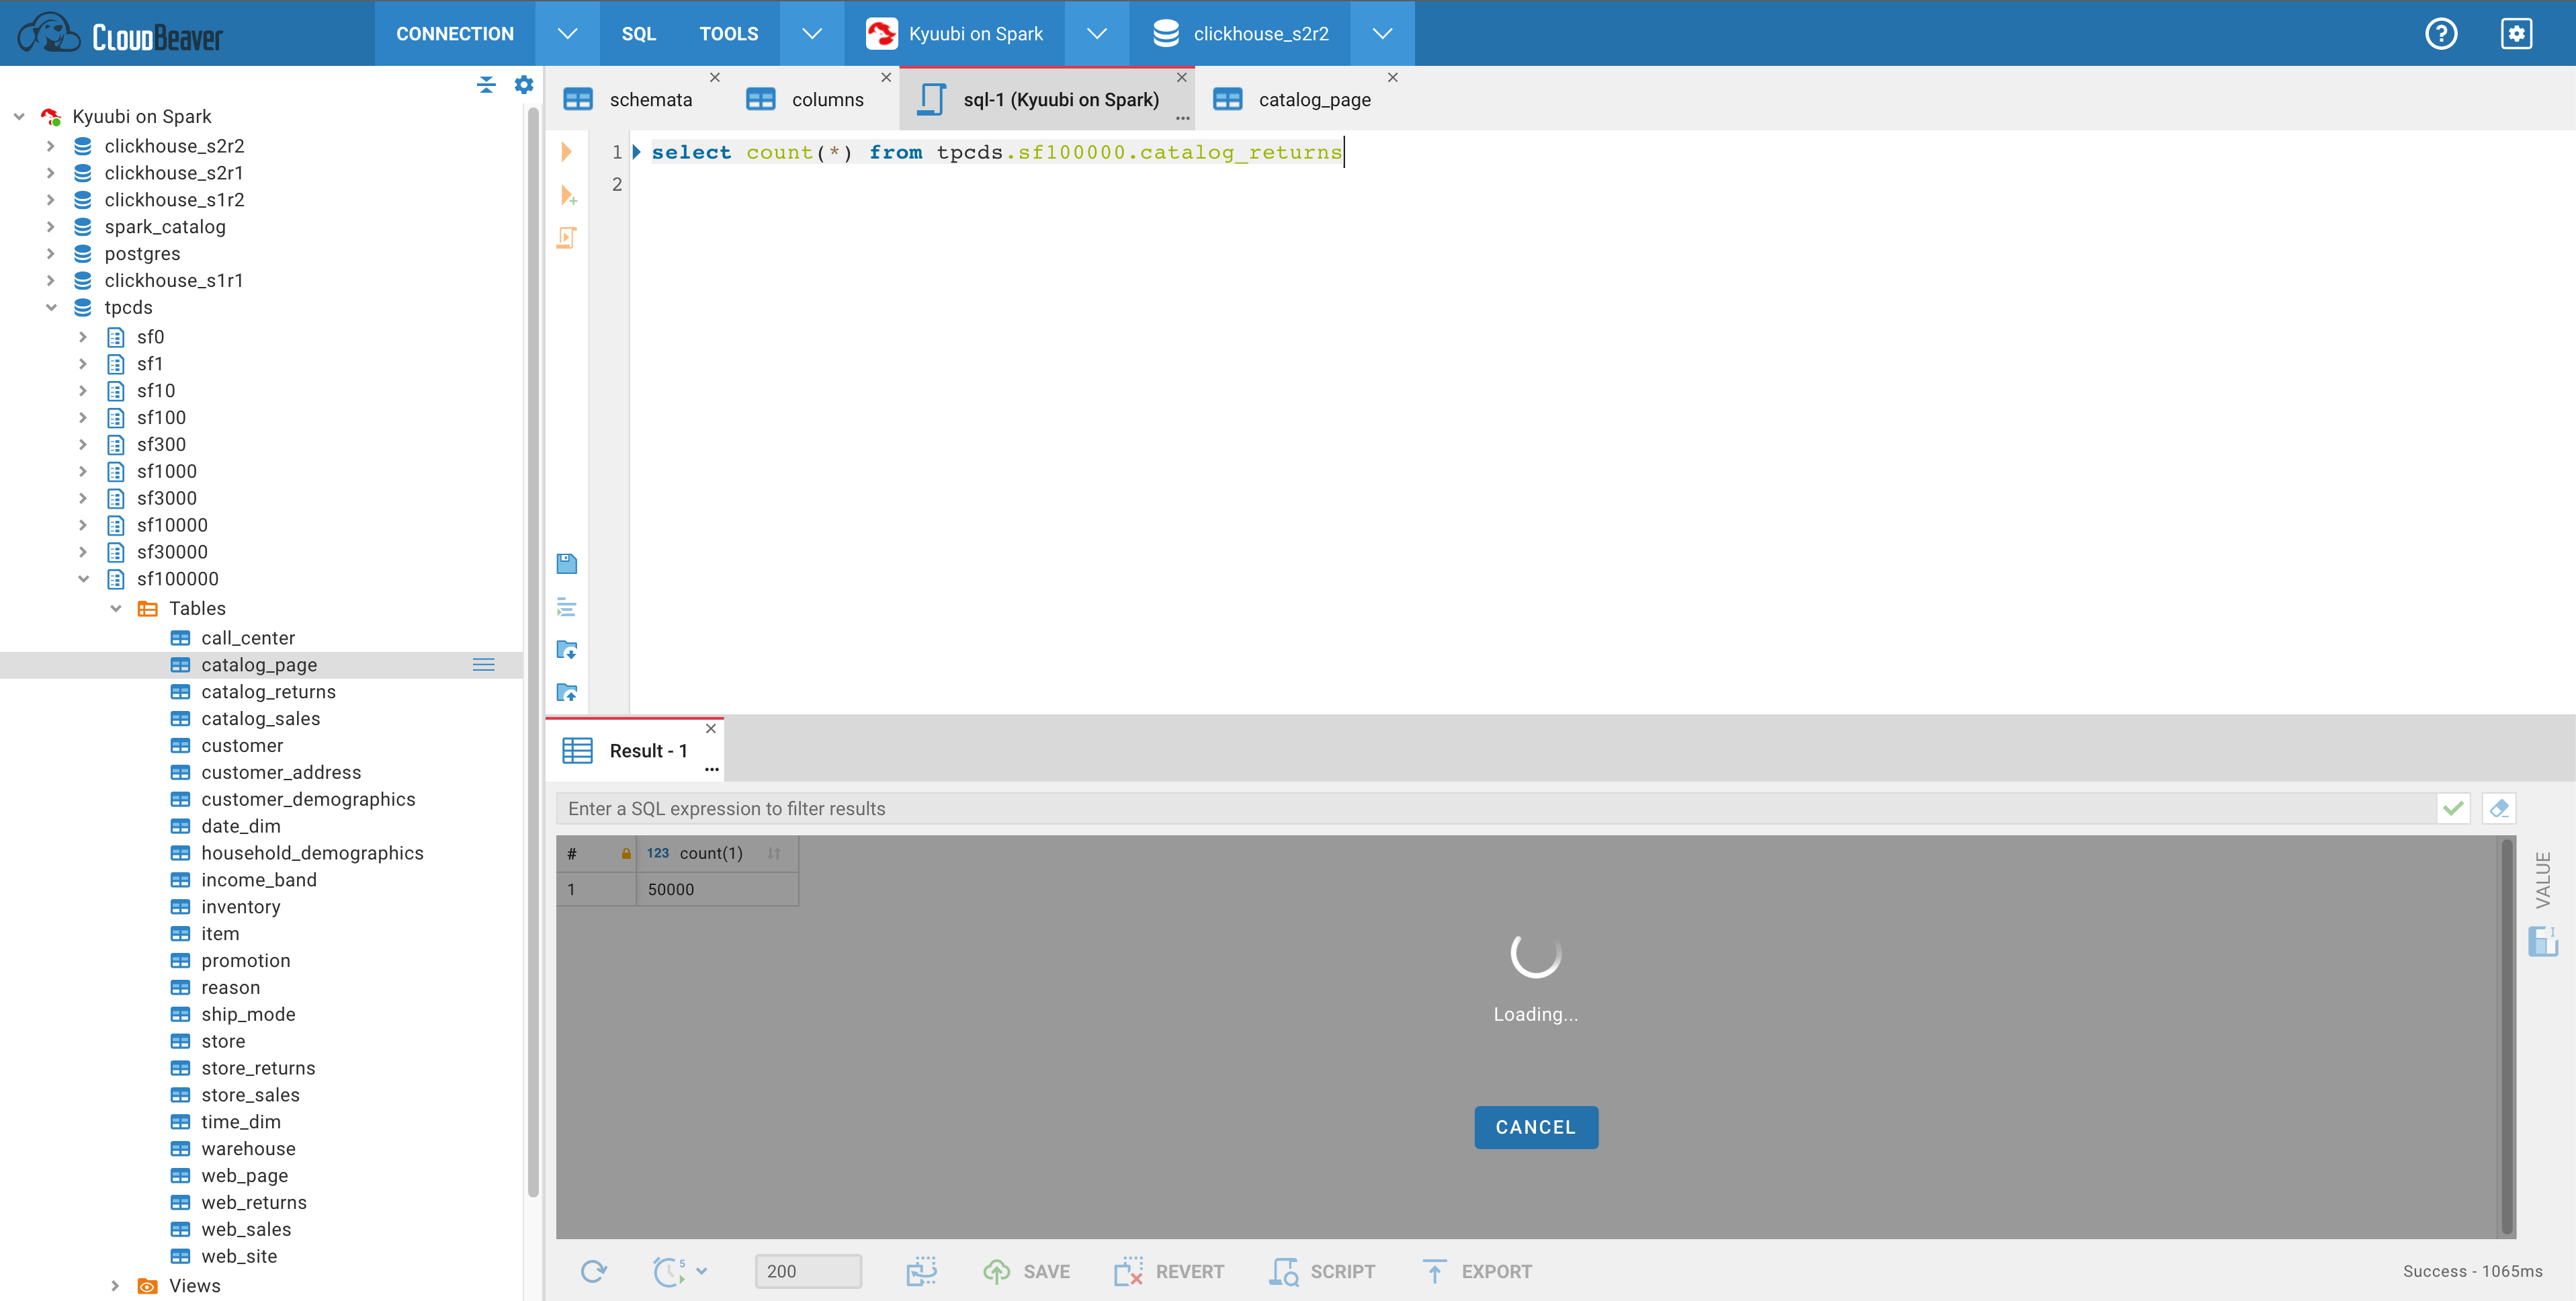Execute the SQL statement with the run icon
Viewport: 2576px width, 1301px height.
point(567,151)
